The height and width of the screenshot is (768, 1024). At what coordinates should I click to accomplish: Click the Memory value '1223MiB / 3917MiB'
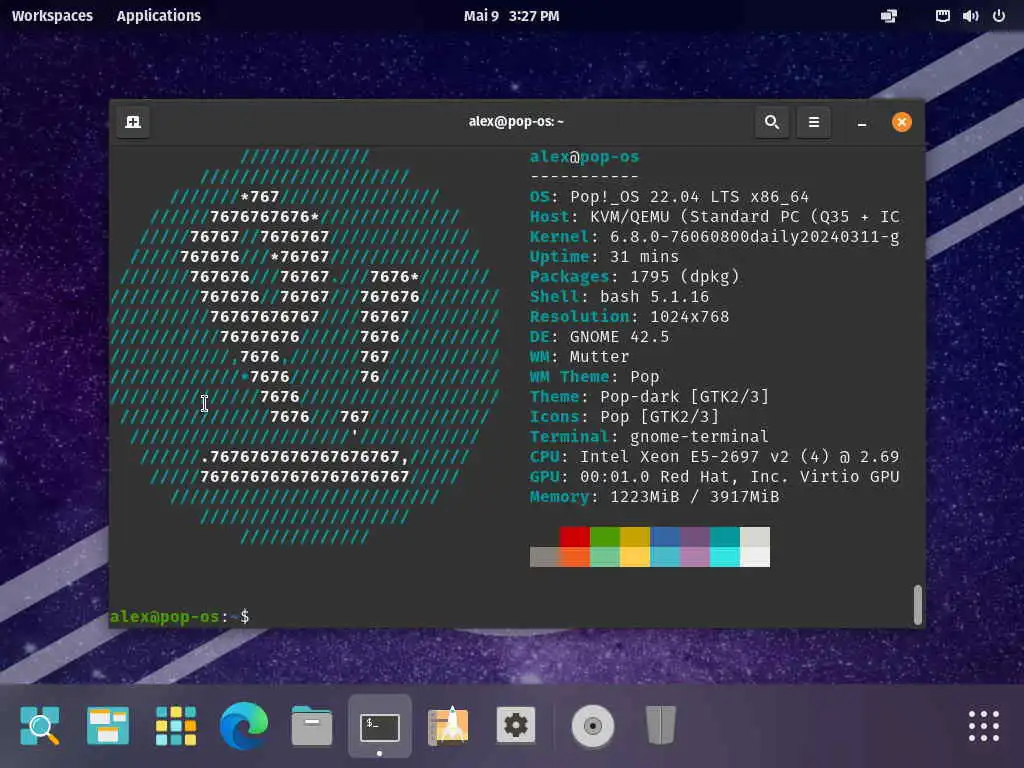point(694,497)
